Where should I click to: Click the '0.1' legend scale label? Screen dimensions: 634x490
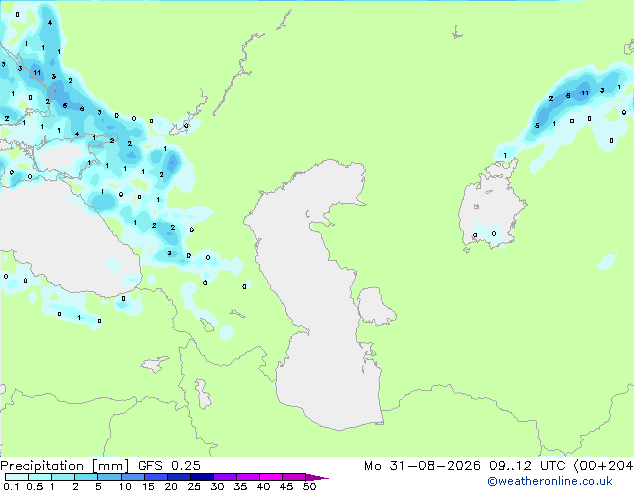11,486
